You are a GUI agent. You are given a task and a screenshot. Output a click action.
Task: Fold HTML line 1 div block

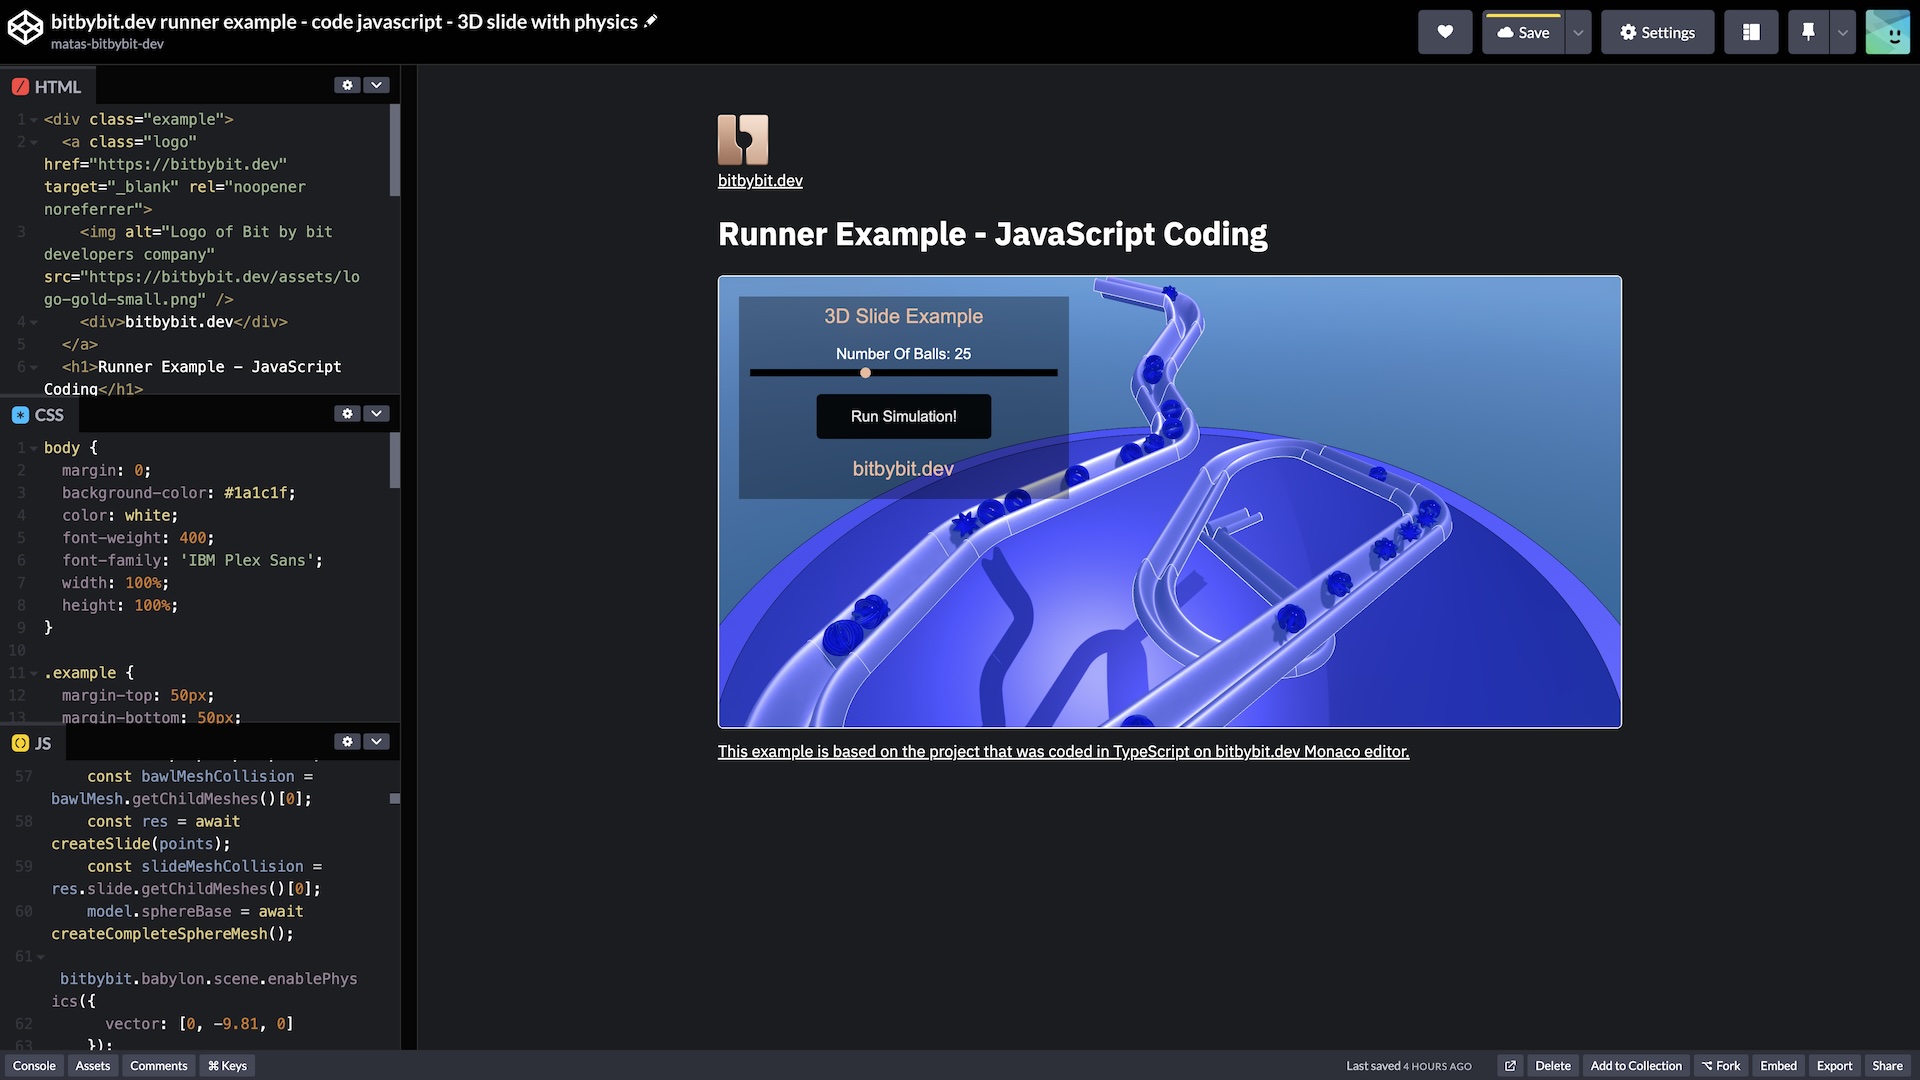pos(34,120)
